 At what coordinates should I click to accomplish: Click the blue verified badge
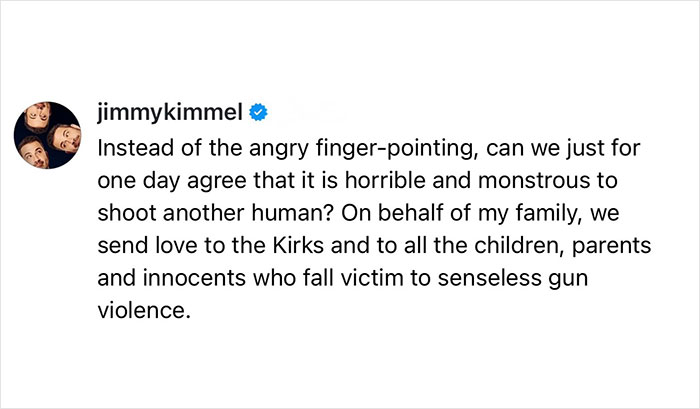258,113
